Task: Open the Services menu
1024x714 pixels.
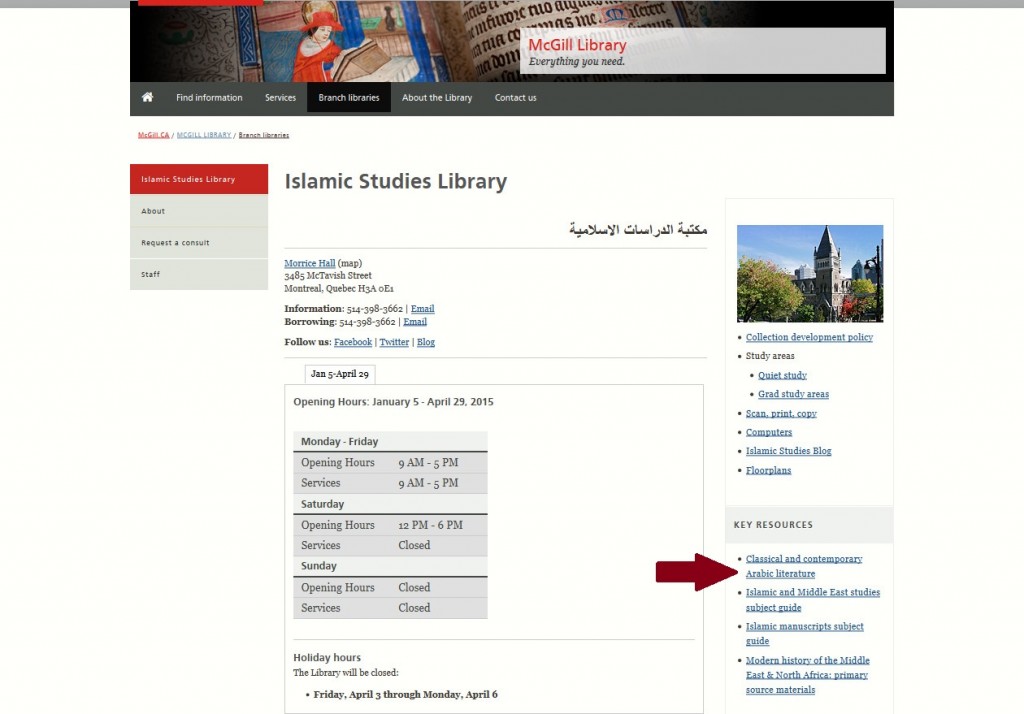Action: coord(280,97)
